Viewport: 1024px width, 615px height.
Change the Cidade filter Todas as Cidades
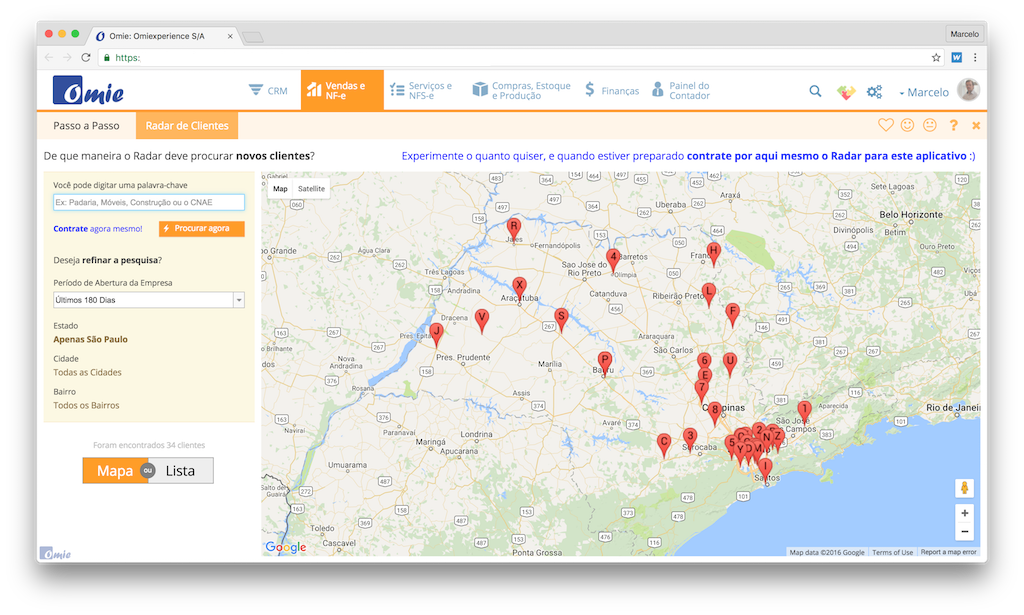click(88, 372)
